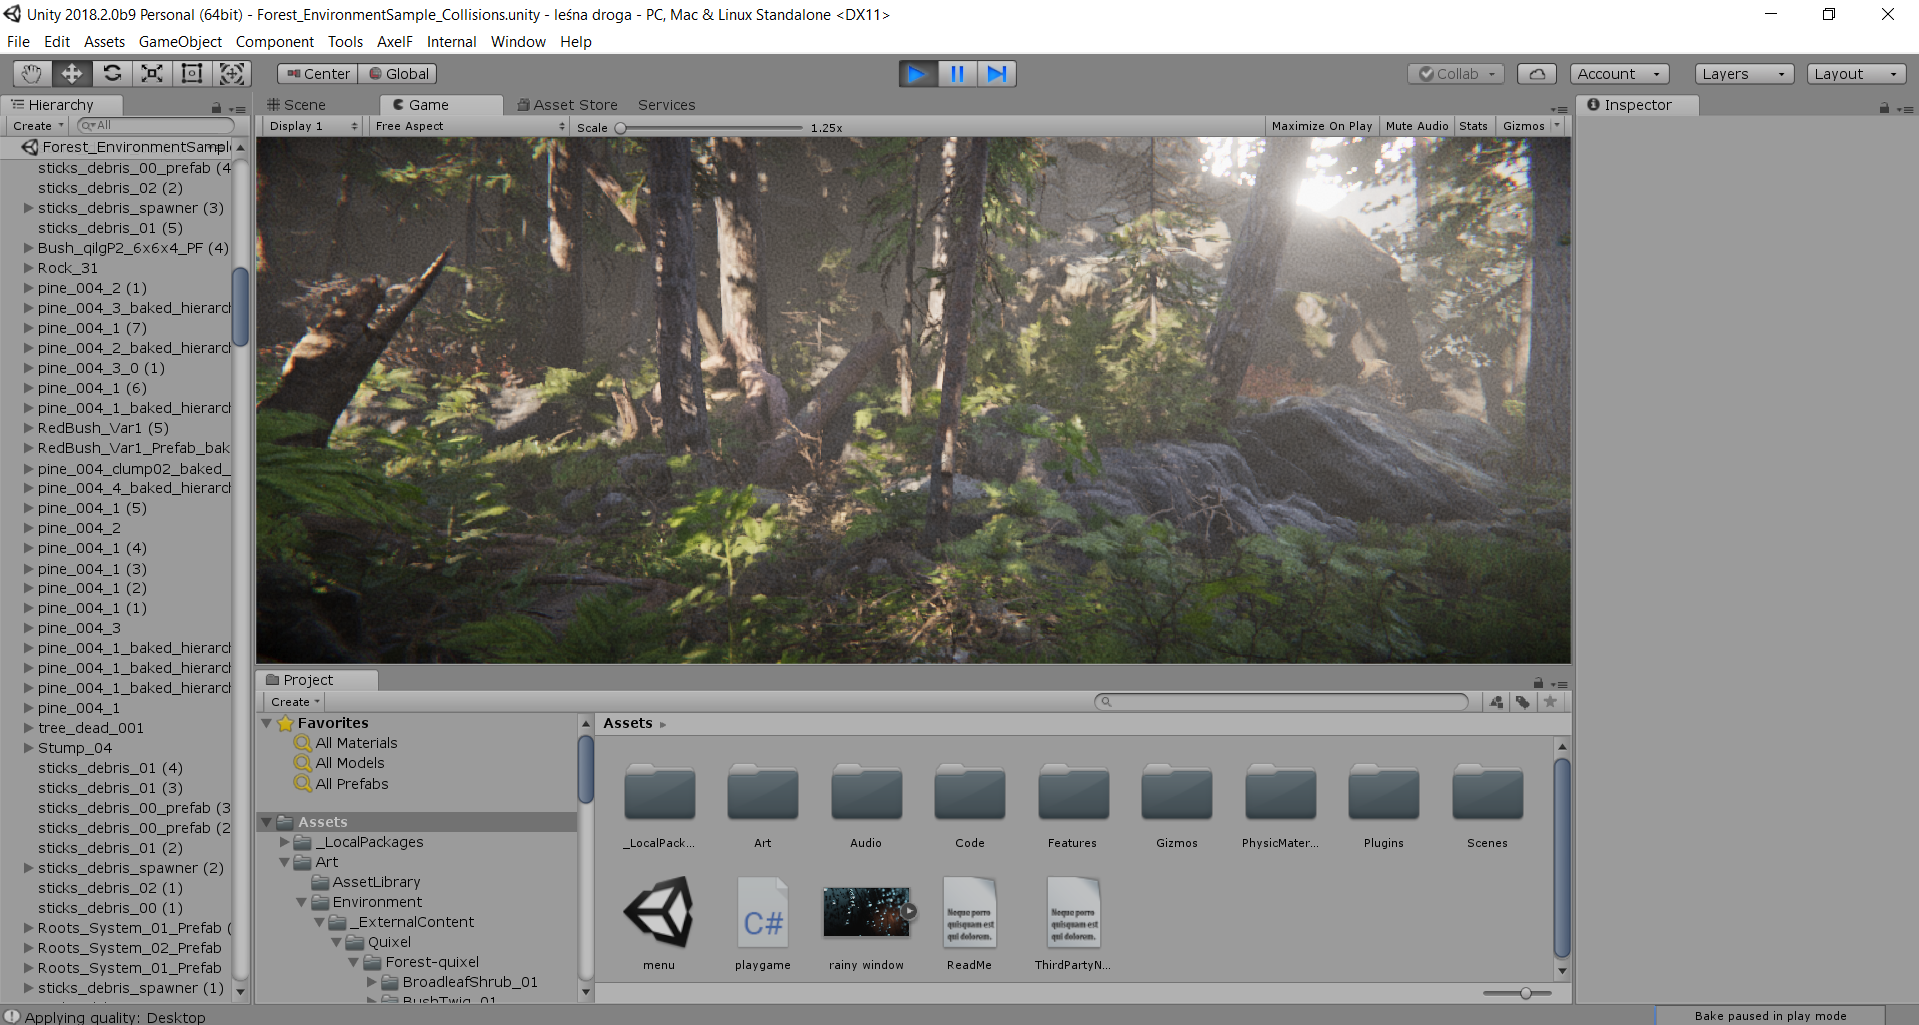Click the Step forward button

[997, 73]
